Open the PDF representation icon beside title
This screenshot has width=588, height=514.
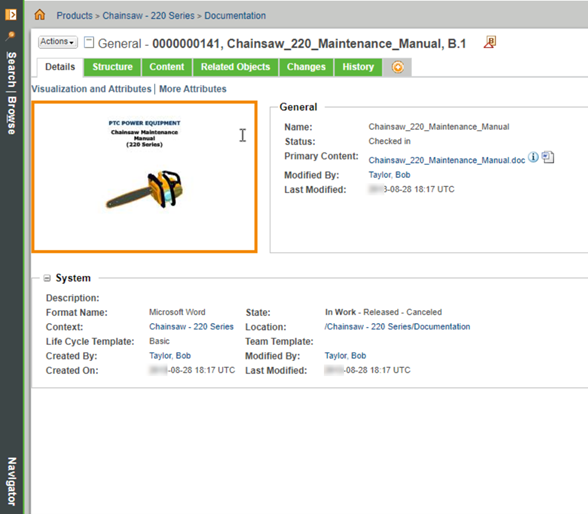pos(490,42)
